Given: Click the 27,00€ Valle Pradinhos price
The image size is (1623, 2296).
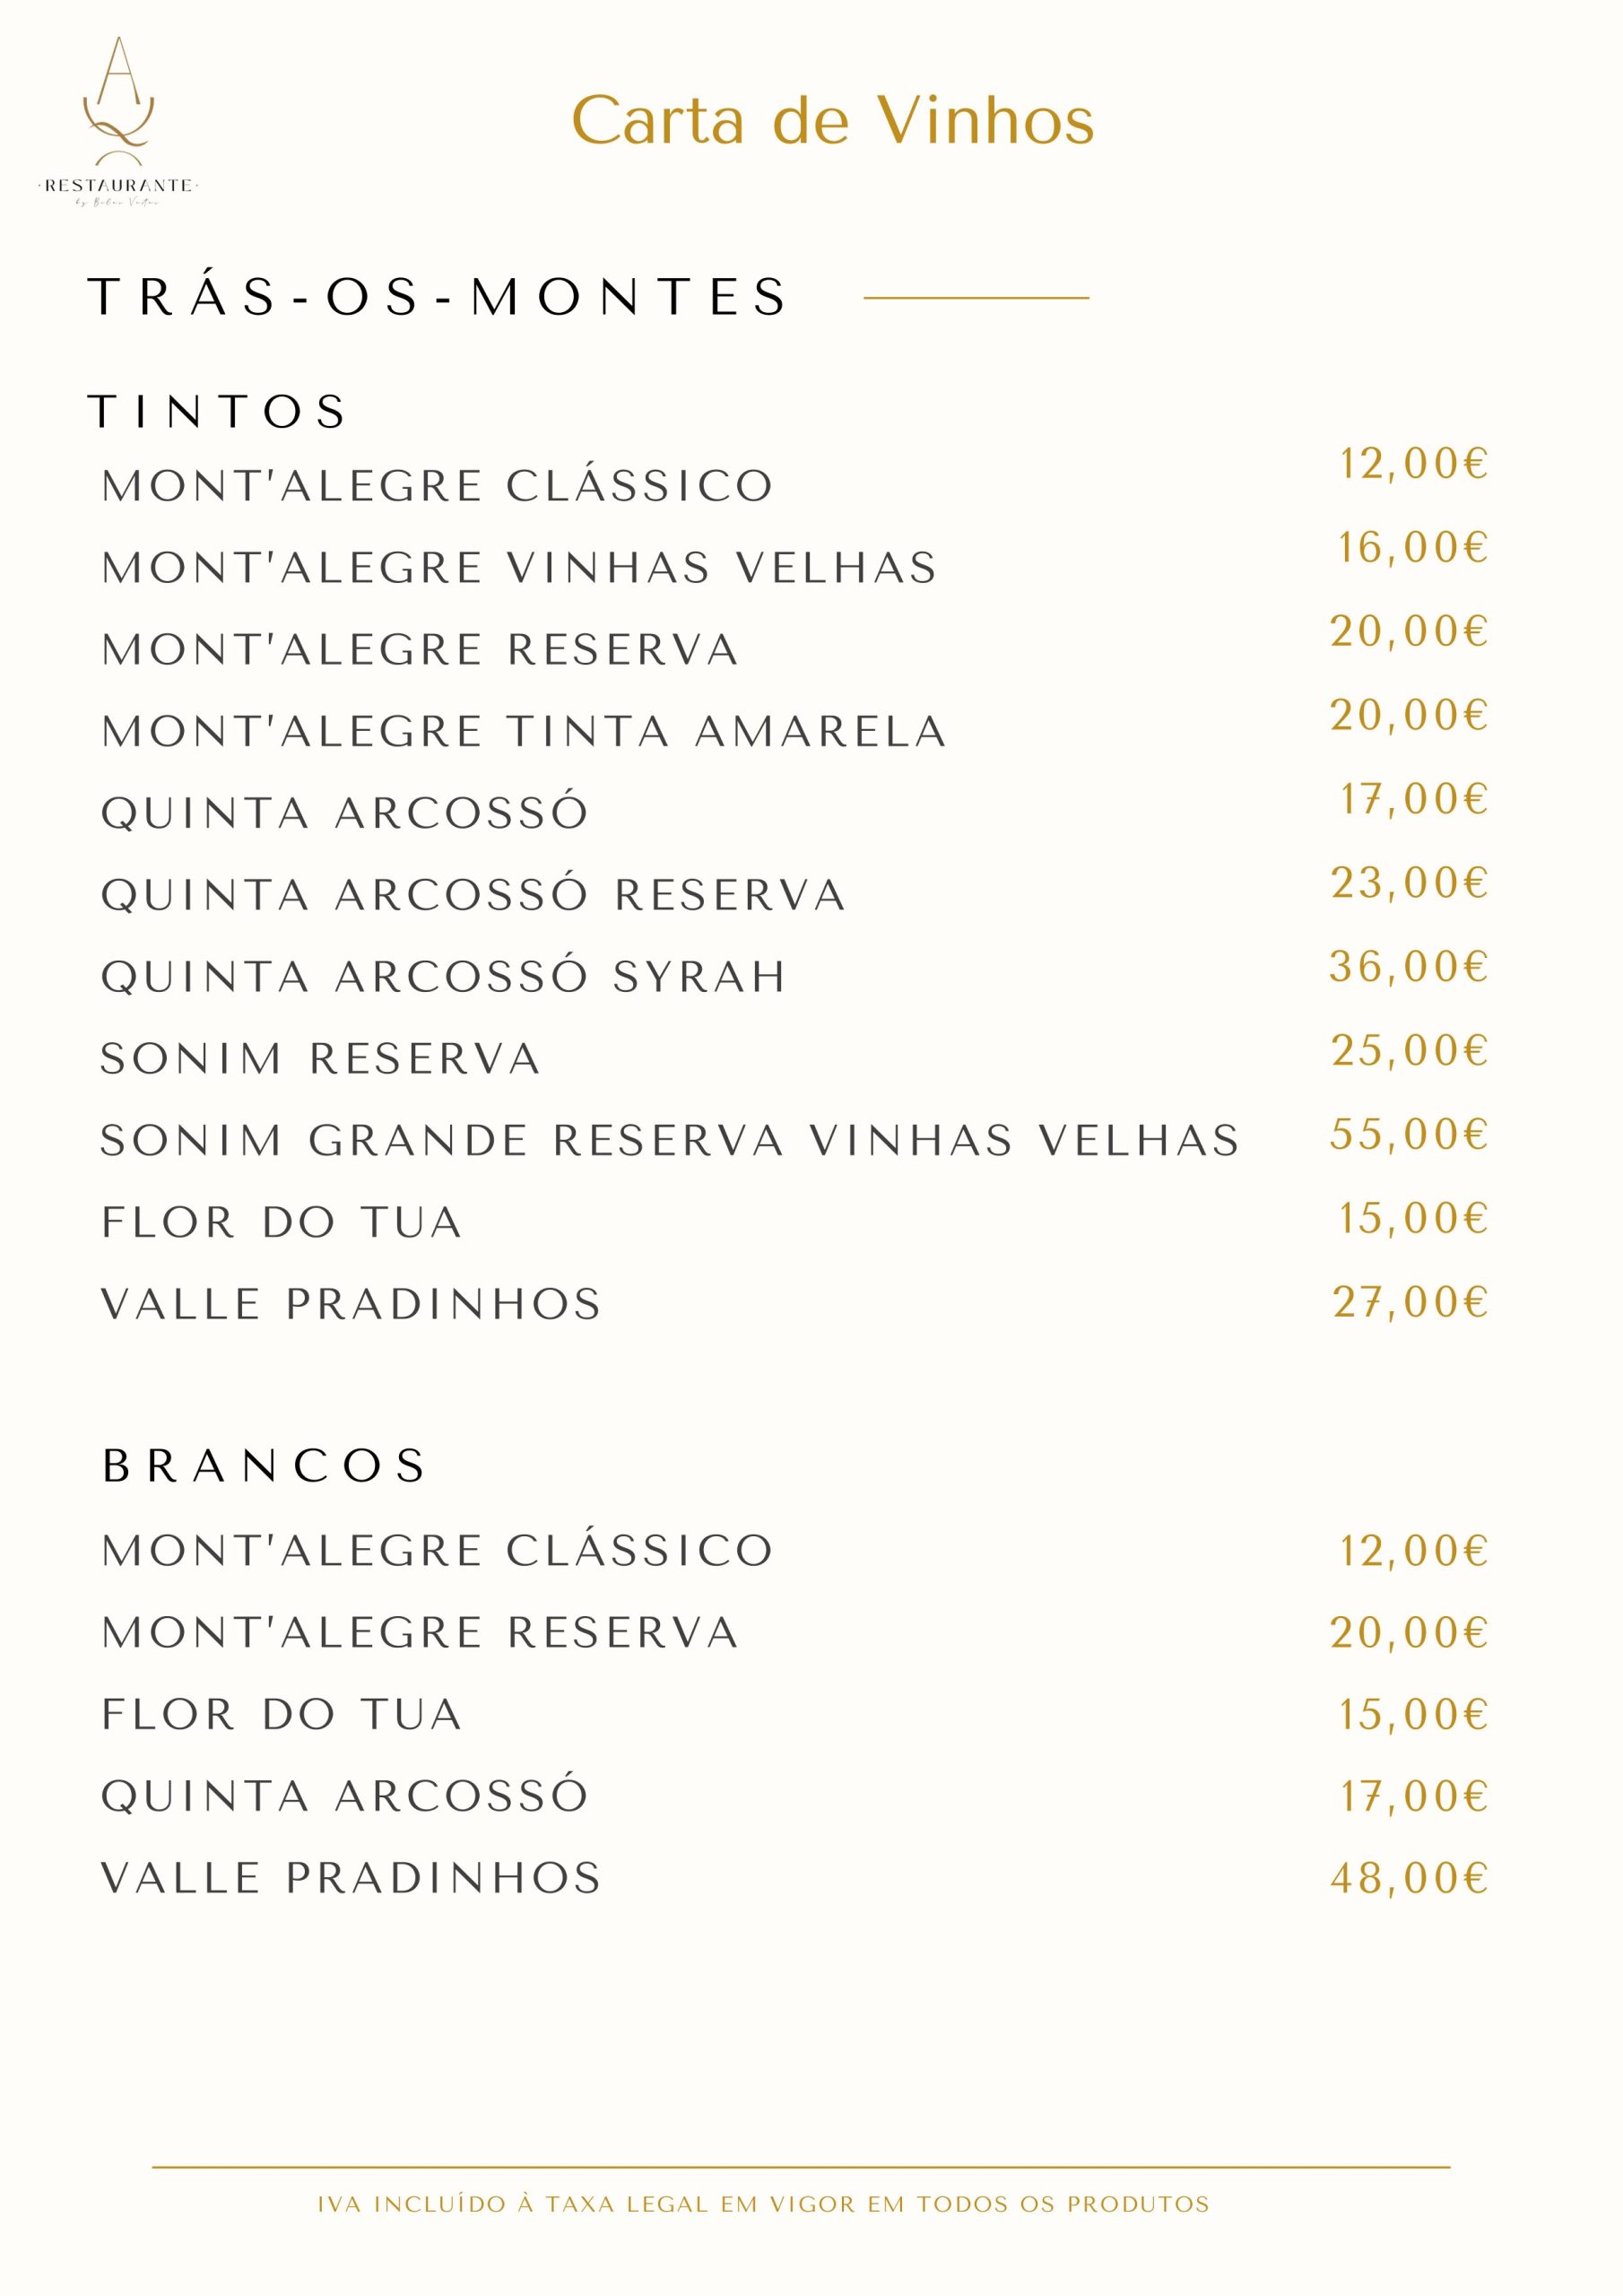Looking at the screenshot, I should (1411, 1302).
